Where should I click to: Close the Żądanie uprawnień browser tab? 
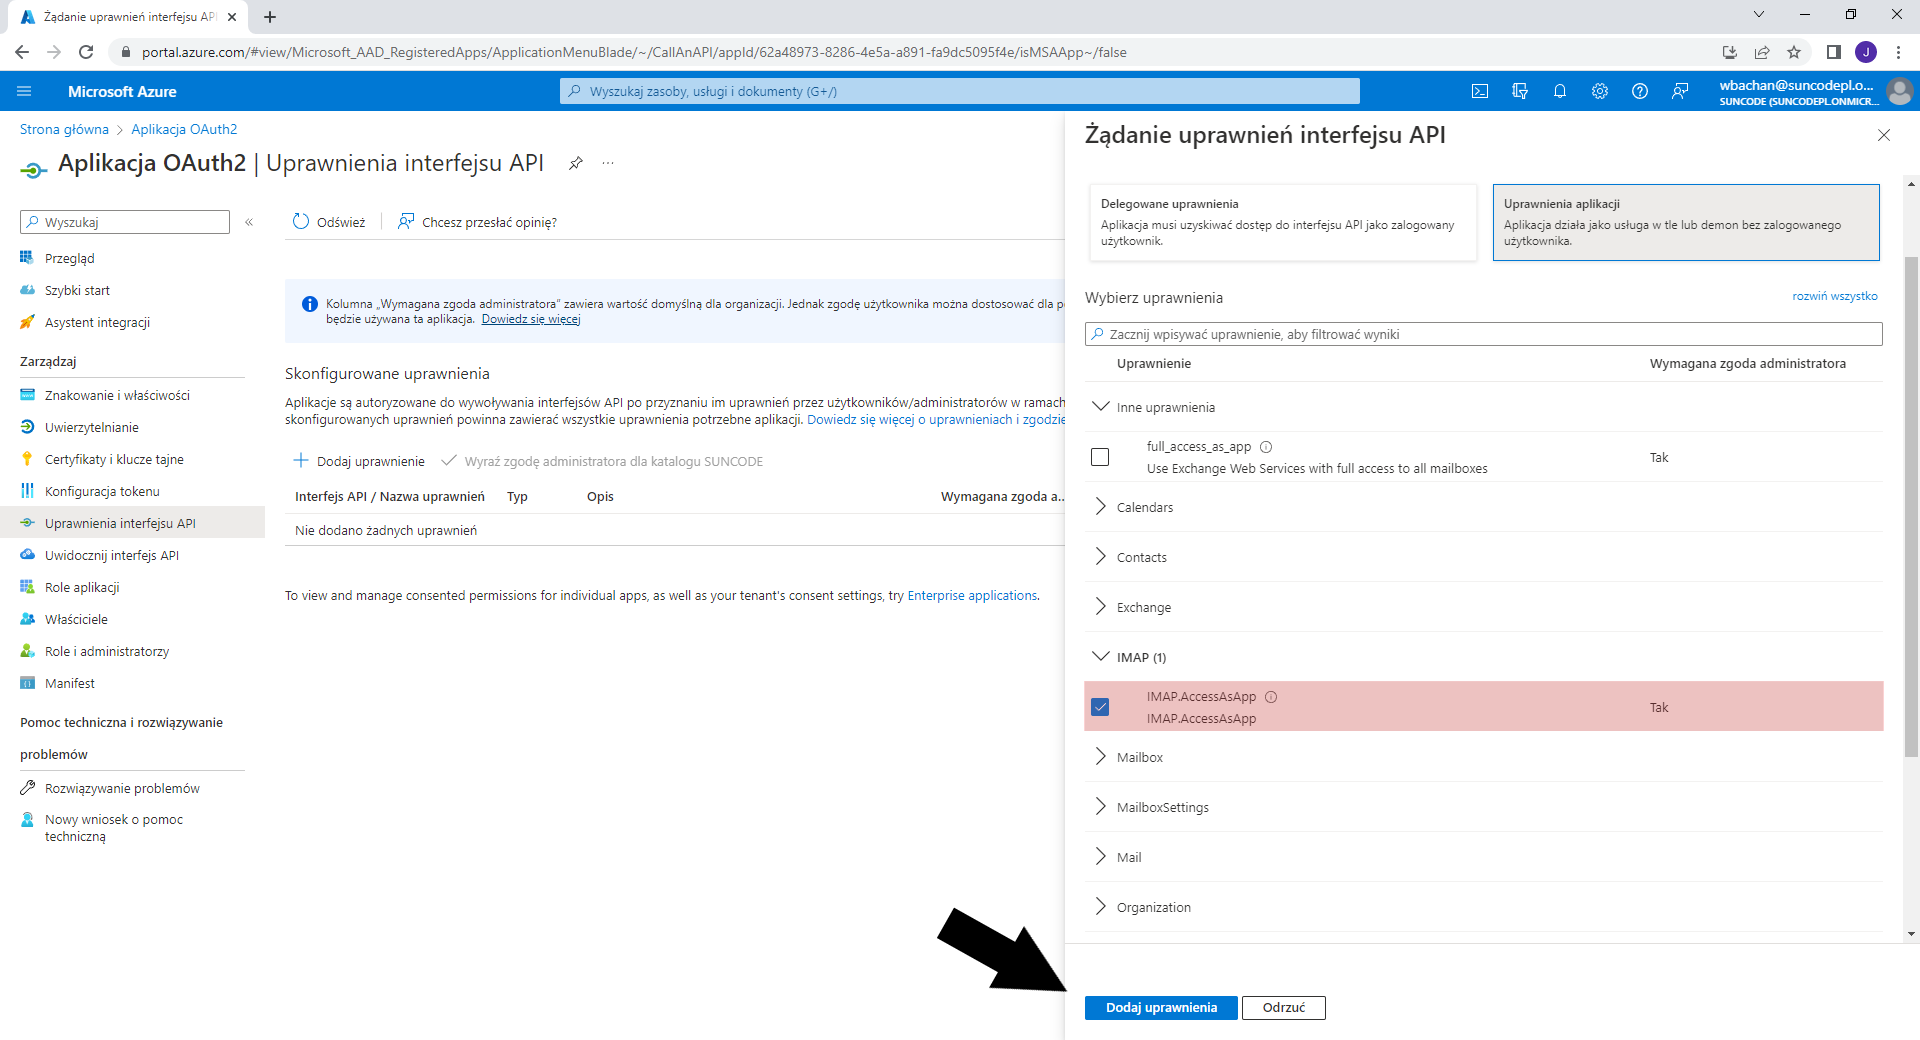pyautogui.click(x=232, y=17)
